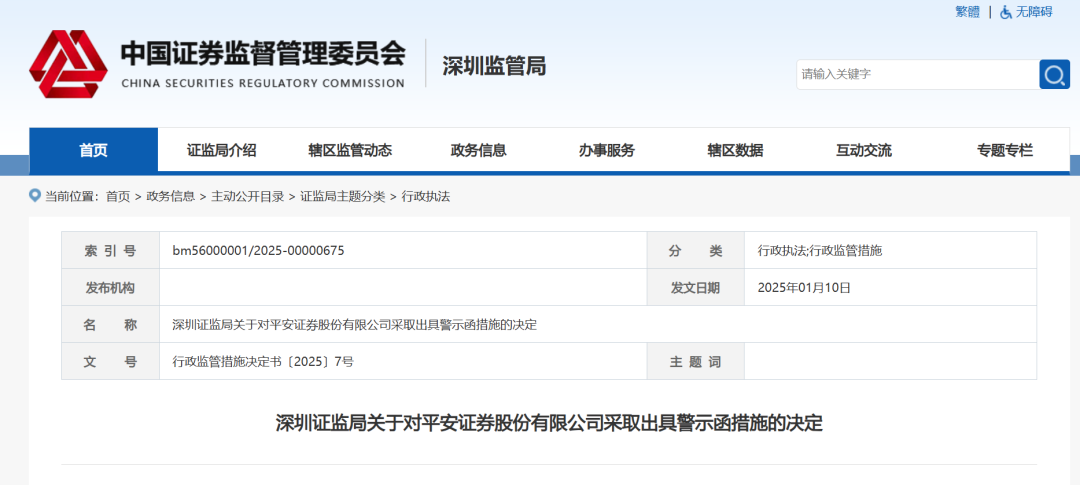
Task: Select index number bm56000001/2025-00000675
Action: click(x=258, y=251)
